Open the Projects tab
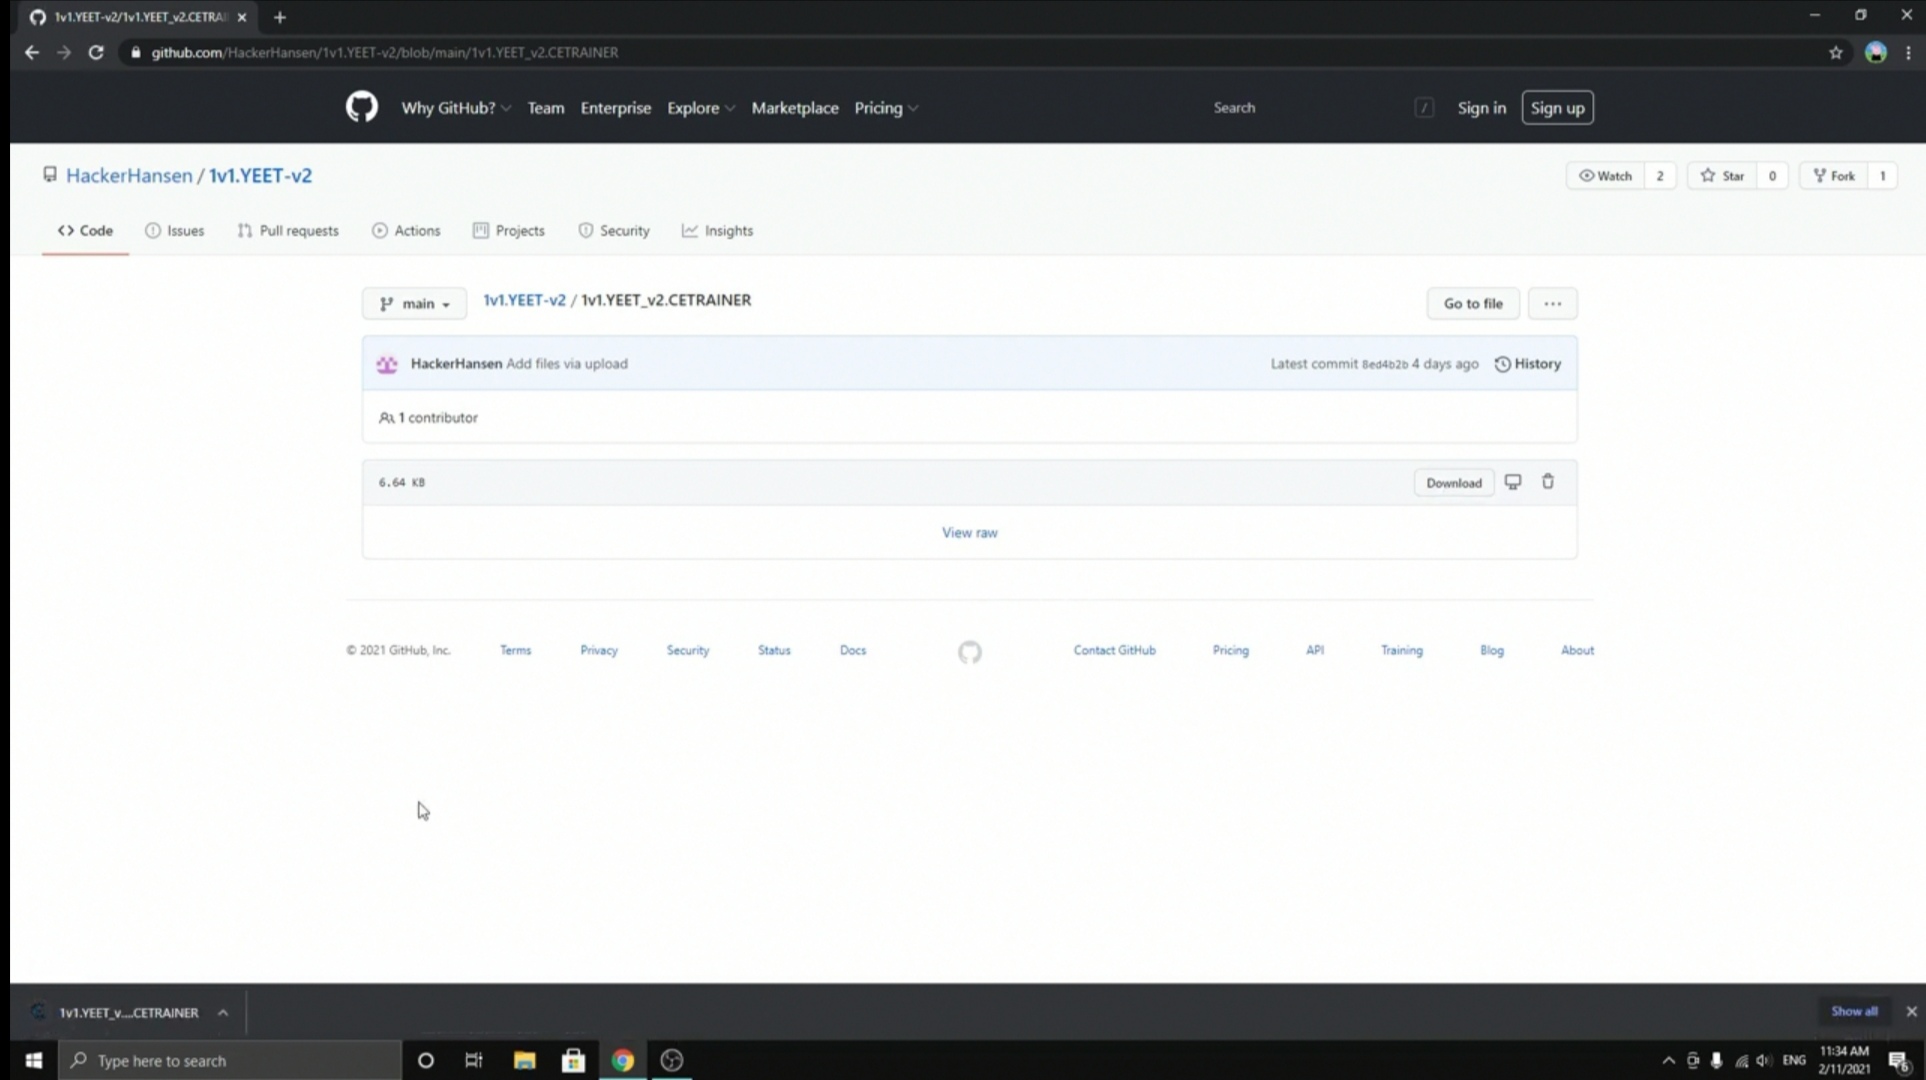 click(509, 231)
